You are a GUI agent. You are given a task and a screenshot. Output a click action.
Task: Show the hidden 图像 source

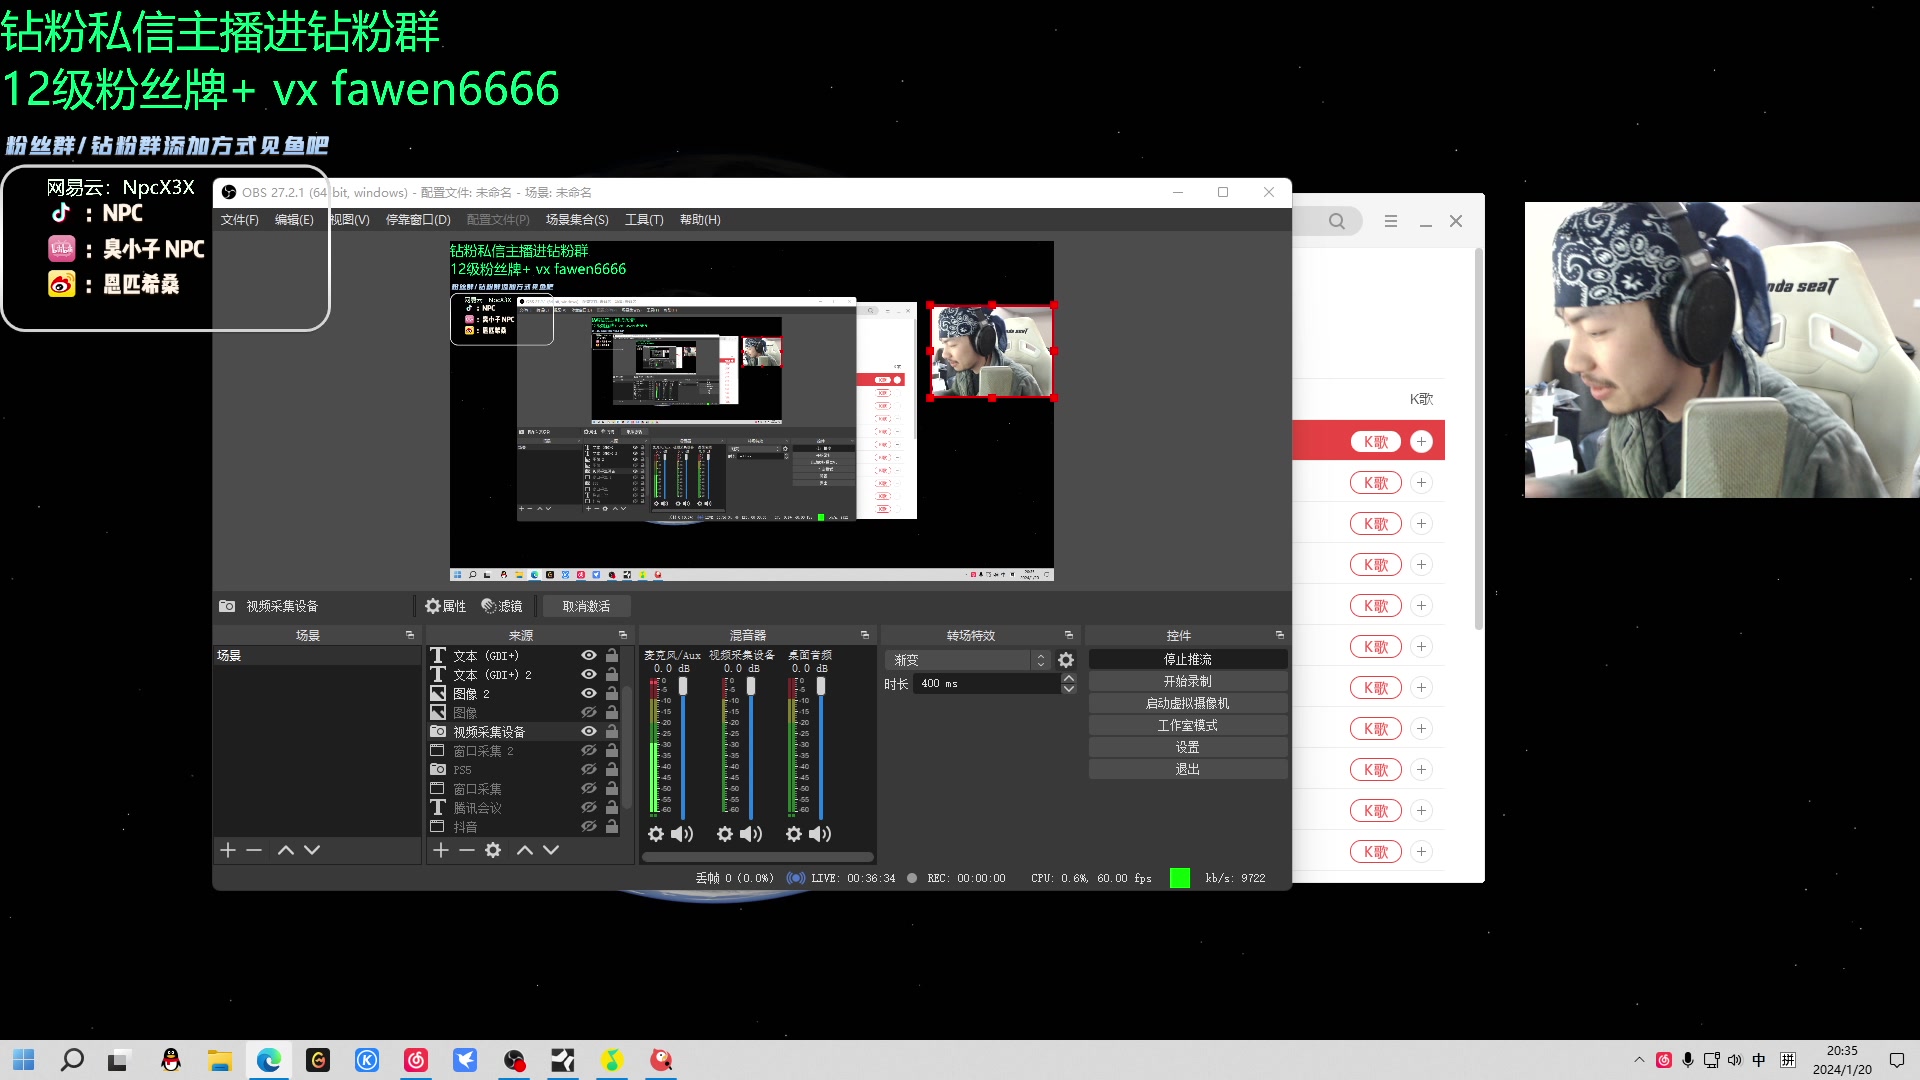click(589, 712)
